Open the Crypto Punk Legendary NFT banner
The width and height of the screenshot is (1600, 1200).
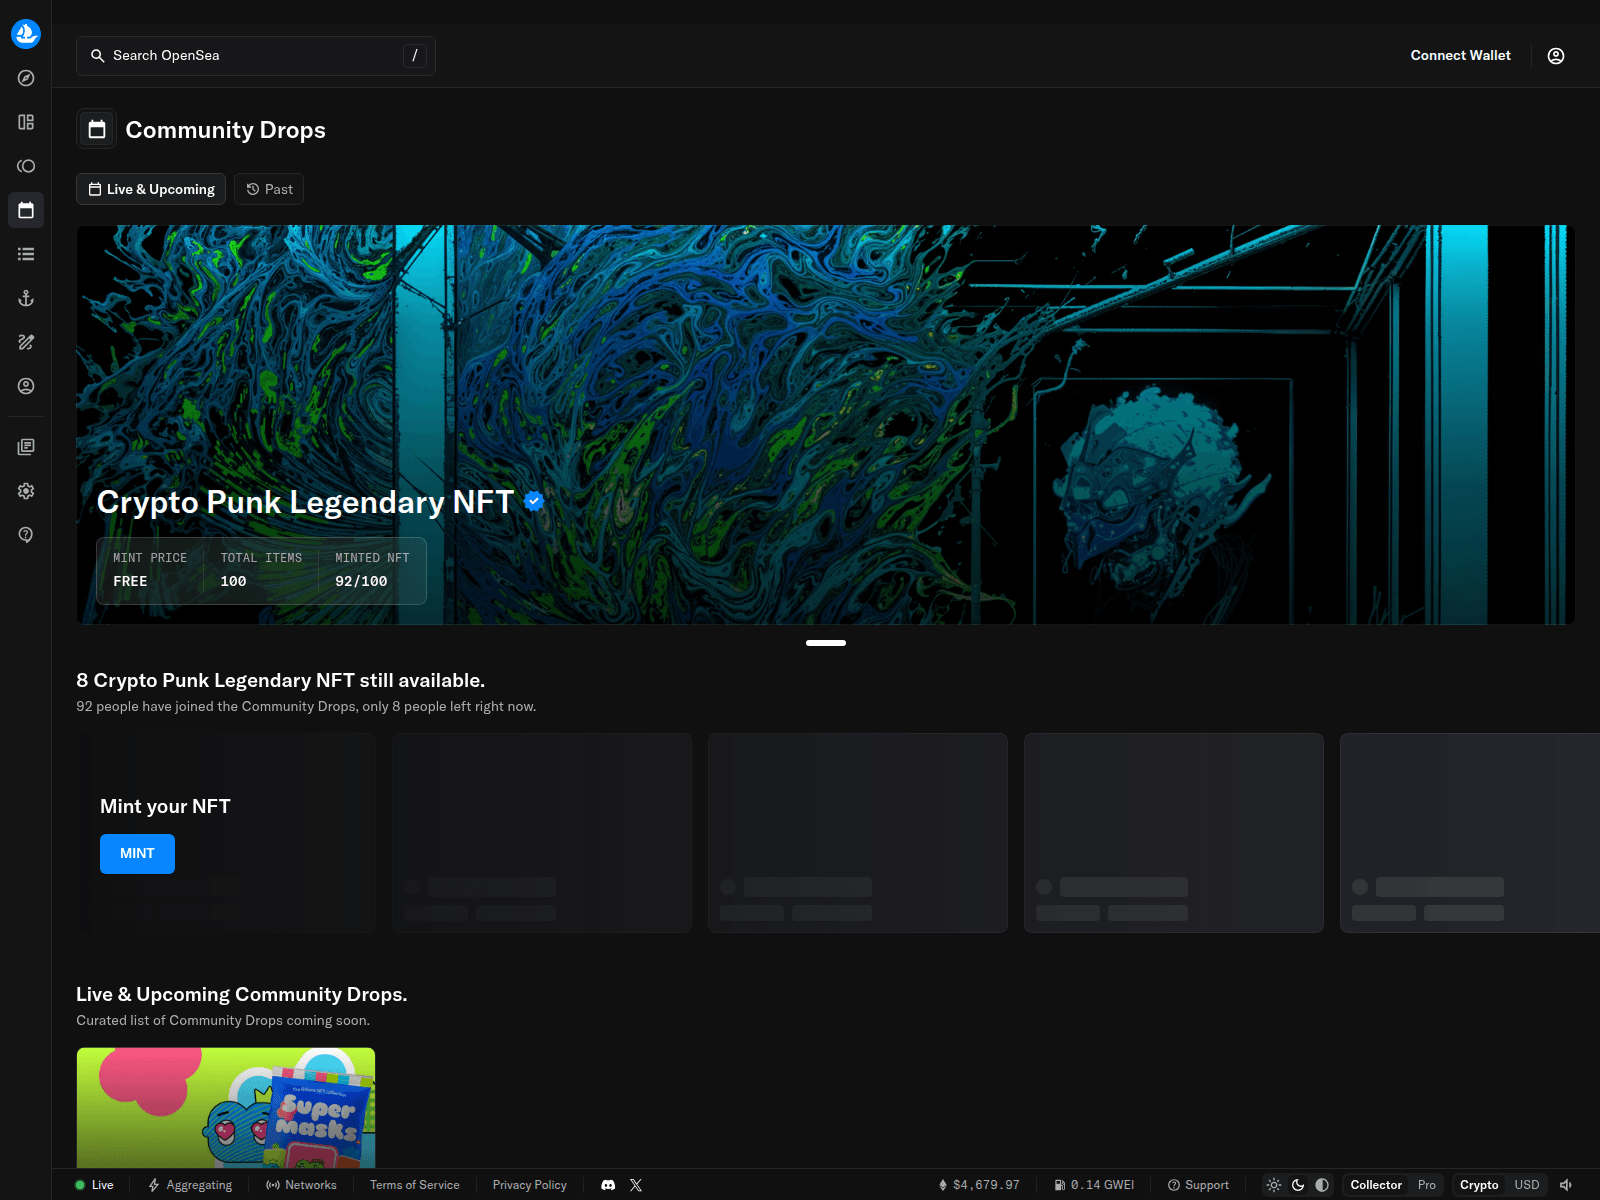826,425
